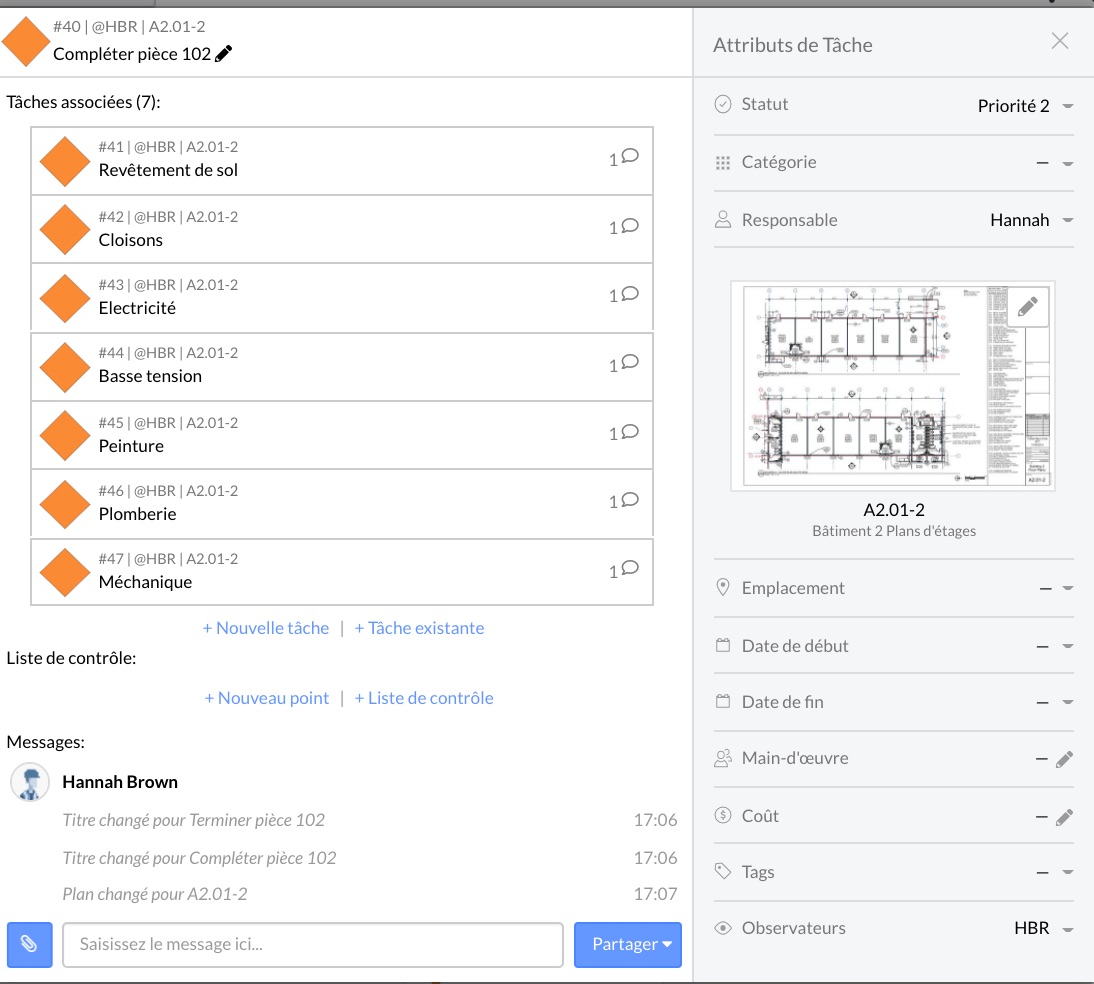This screenshot has height=984, width=1094.
Task: Click the message input field
Action: tap(313, 944)
